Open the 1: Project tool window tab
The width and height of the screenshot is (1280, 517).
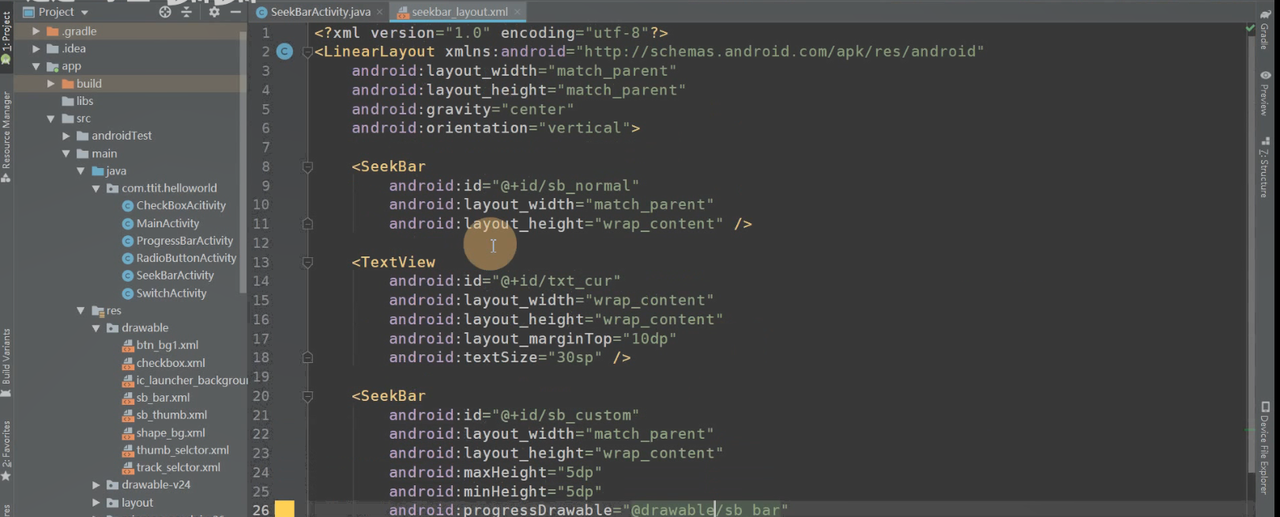(x=6, y=38)
